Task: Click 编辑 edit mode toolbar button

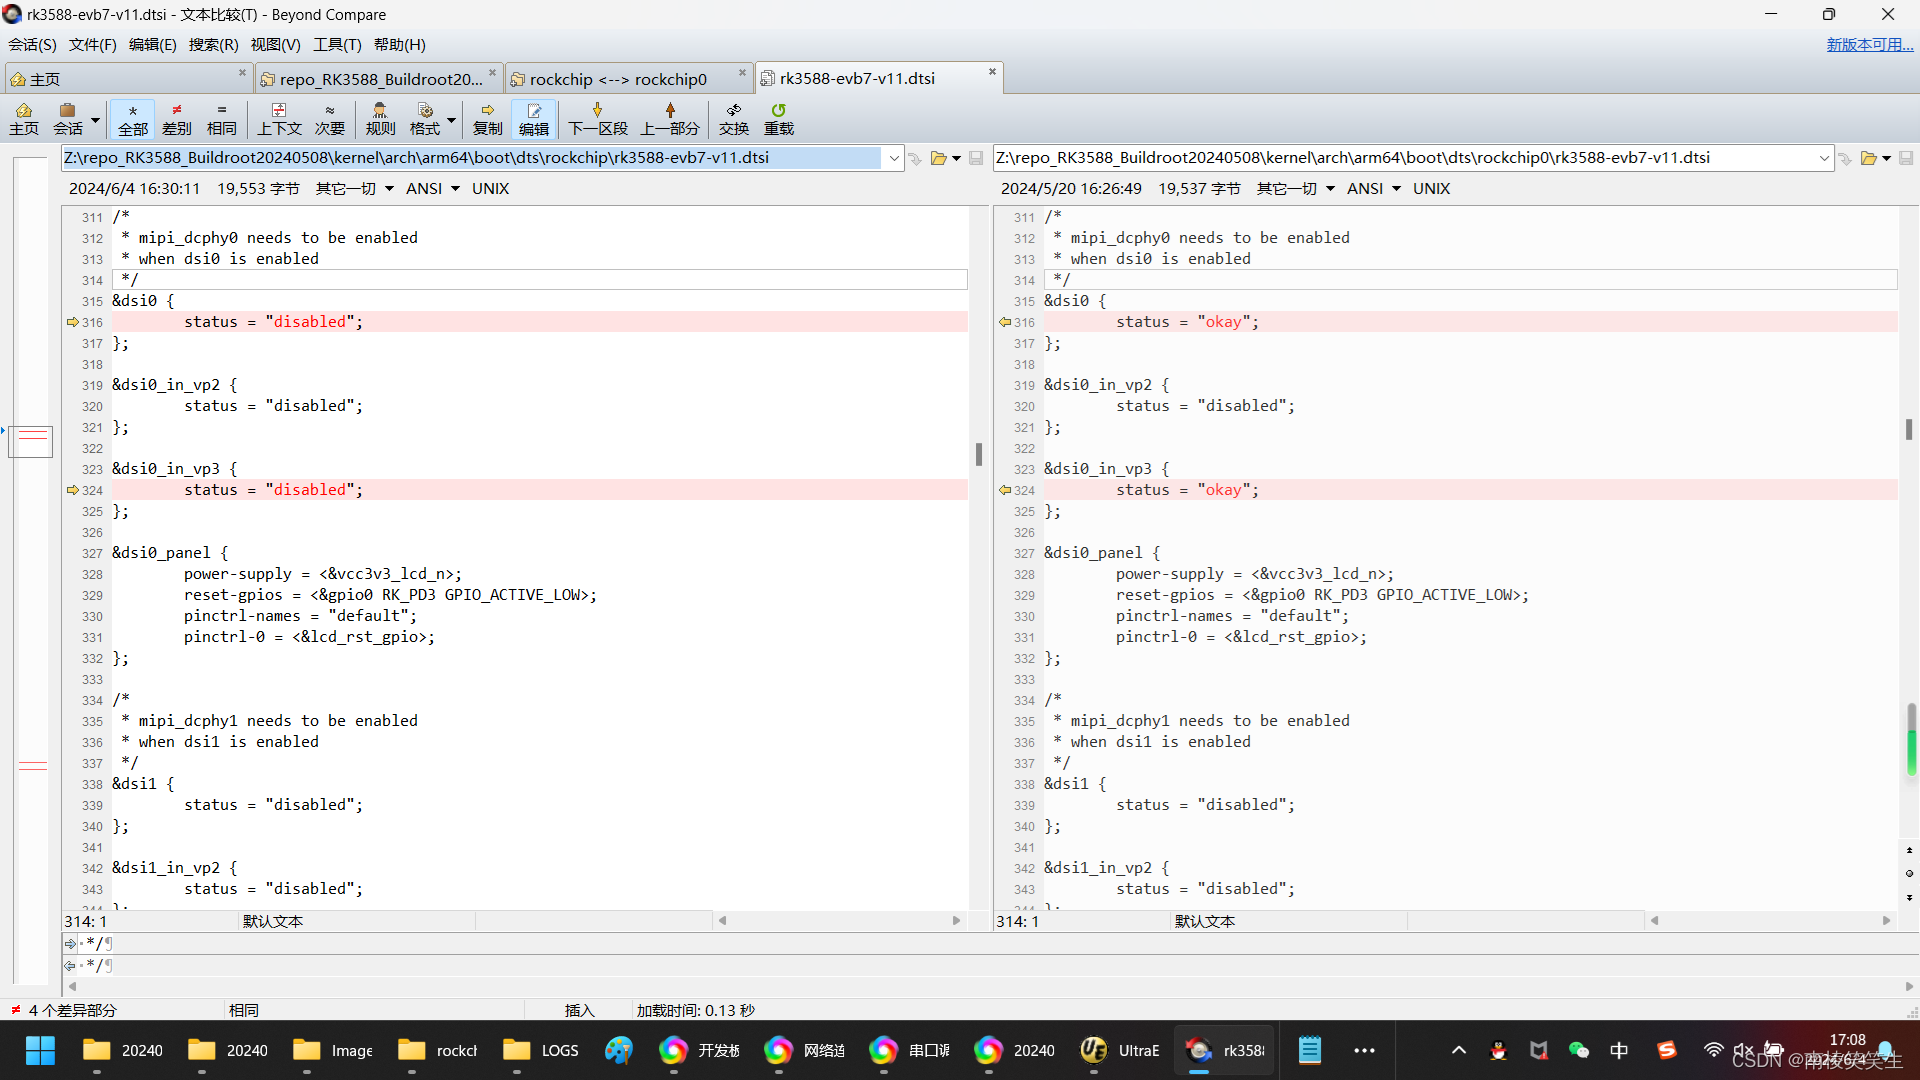Action: pyautogui.click(x=533, y=118)
